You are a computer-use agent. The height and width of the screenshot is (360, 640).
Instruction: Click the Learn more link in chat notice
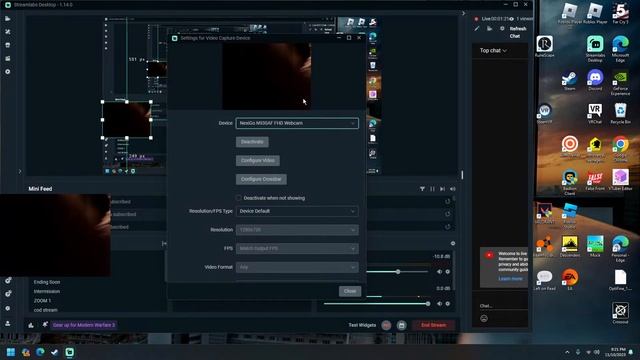(x=510, y=278)
